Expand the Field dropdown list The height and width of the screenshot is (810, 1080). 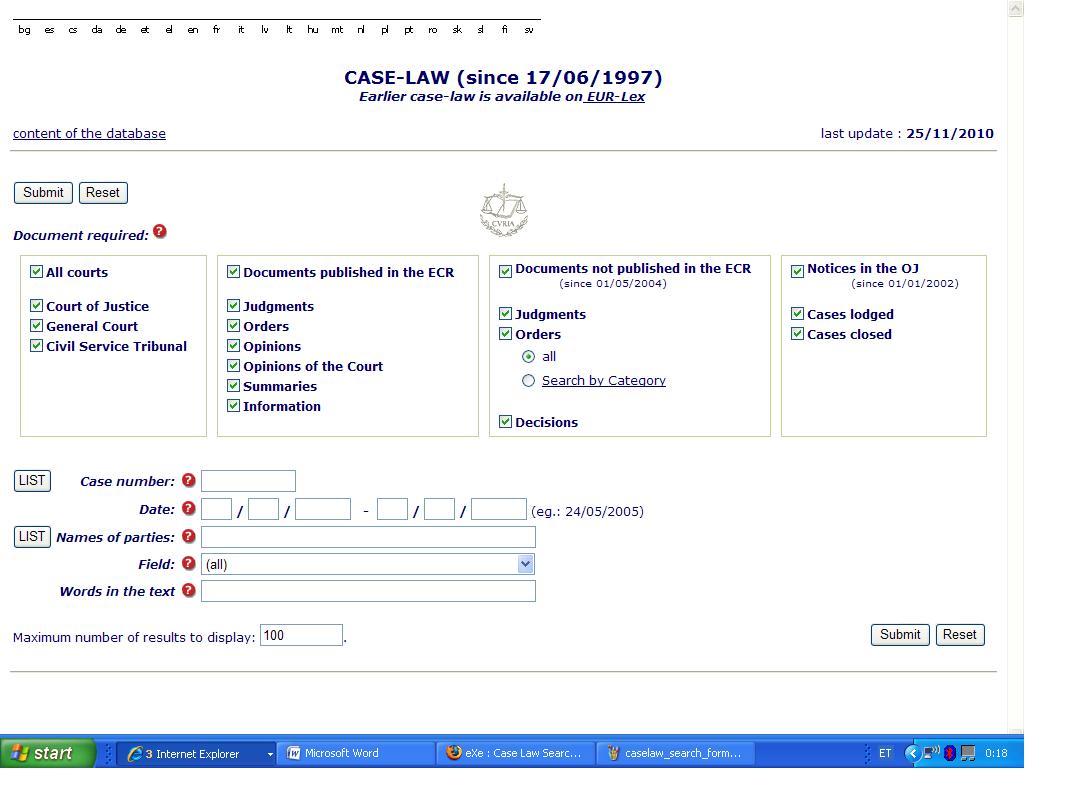(x=526, y=564)
